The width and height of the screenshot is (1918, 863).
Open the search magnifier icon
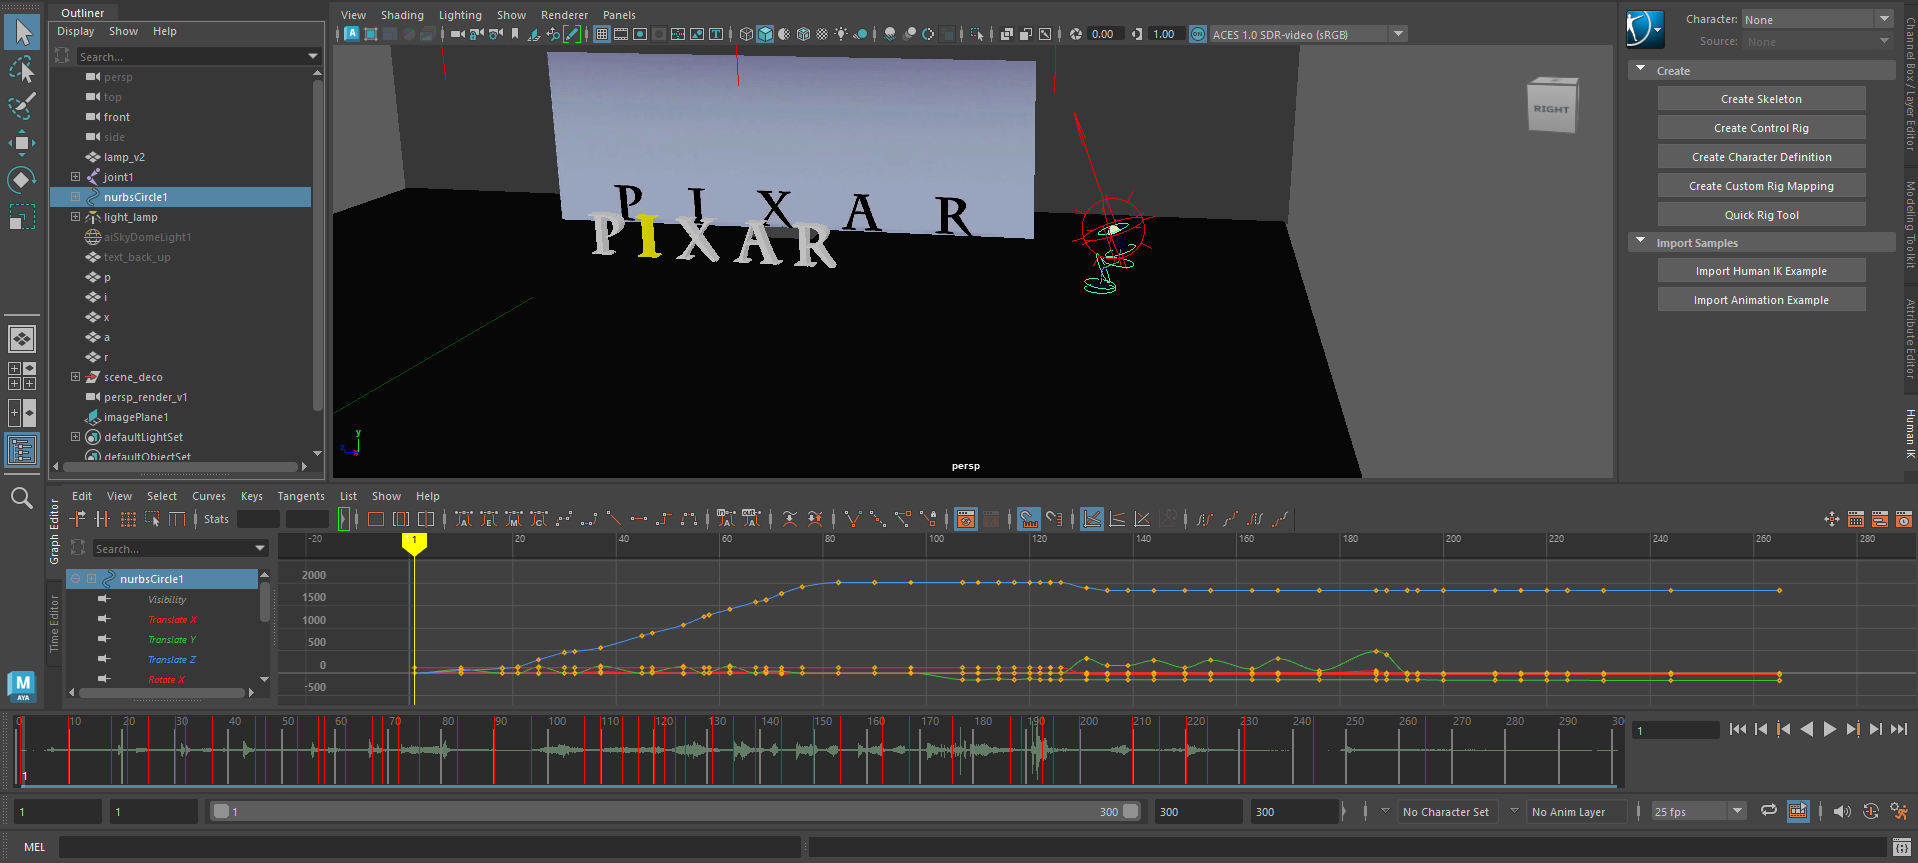coord(21,498)
